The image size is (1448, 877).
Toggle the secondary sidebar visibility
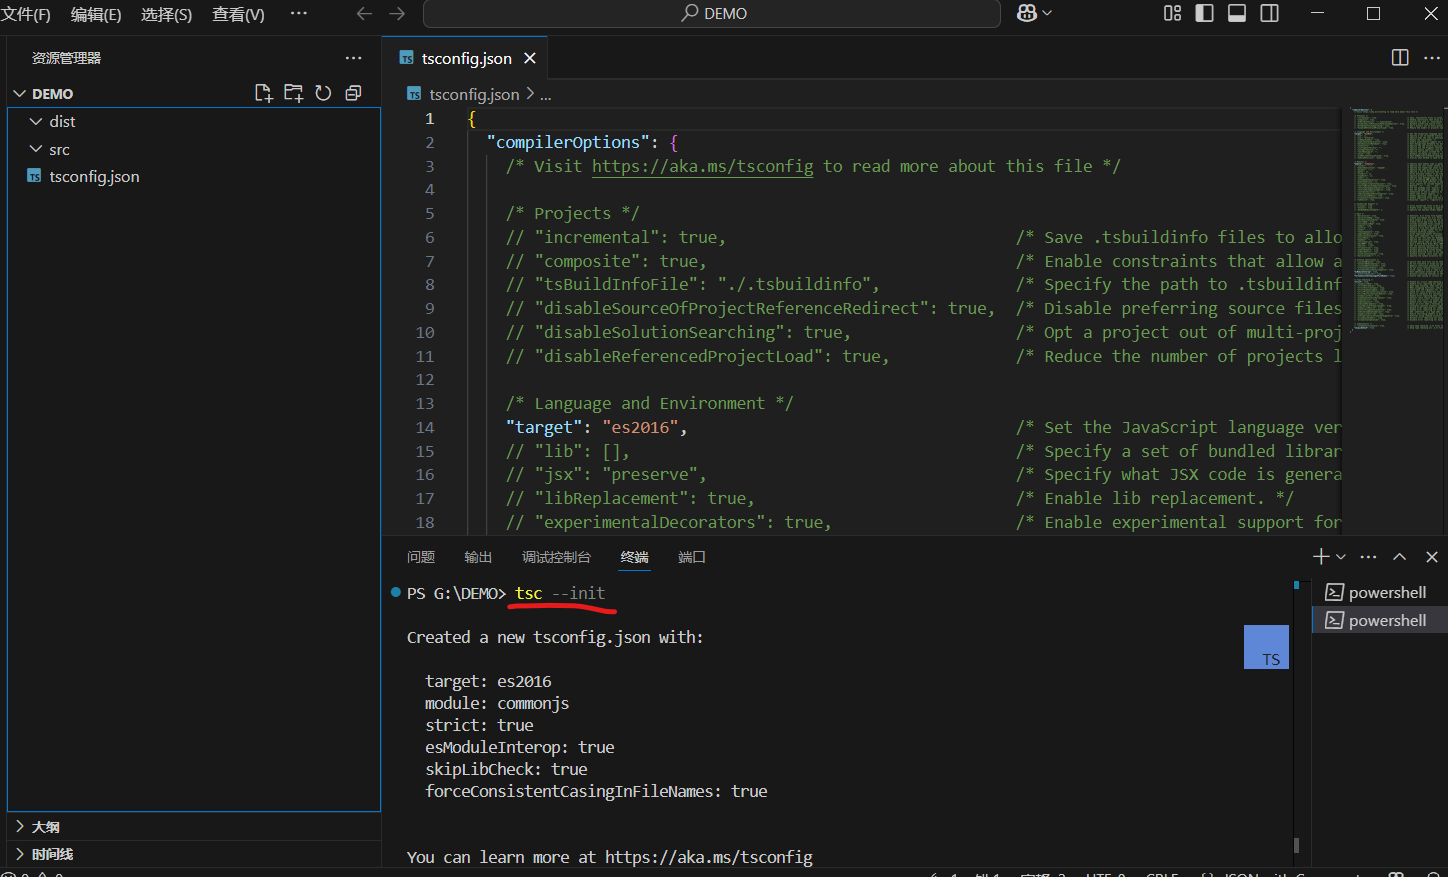[x=1268, y=13]
